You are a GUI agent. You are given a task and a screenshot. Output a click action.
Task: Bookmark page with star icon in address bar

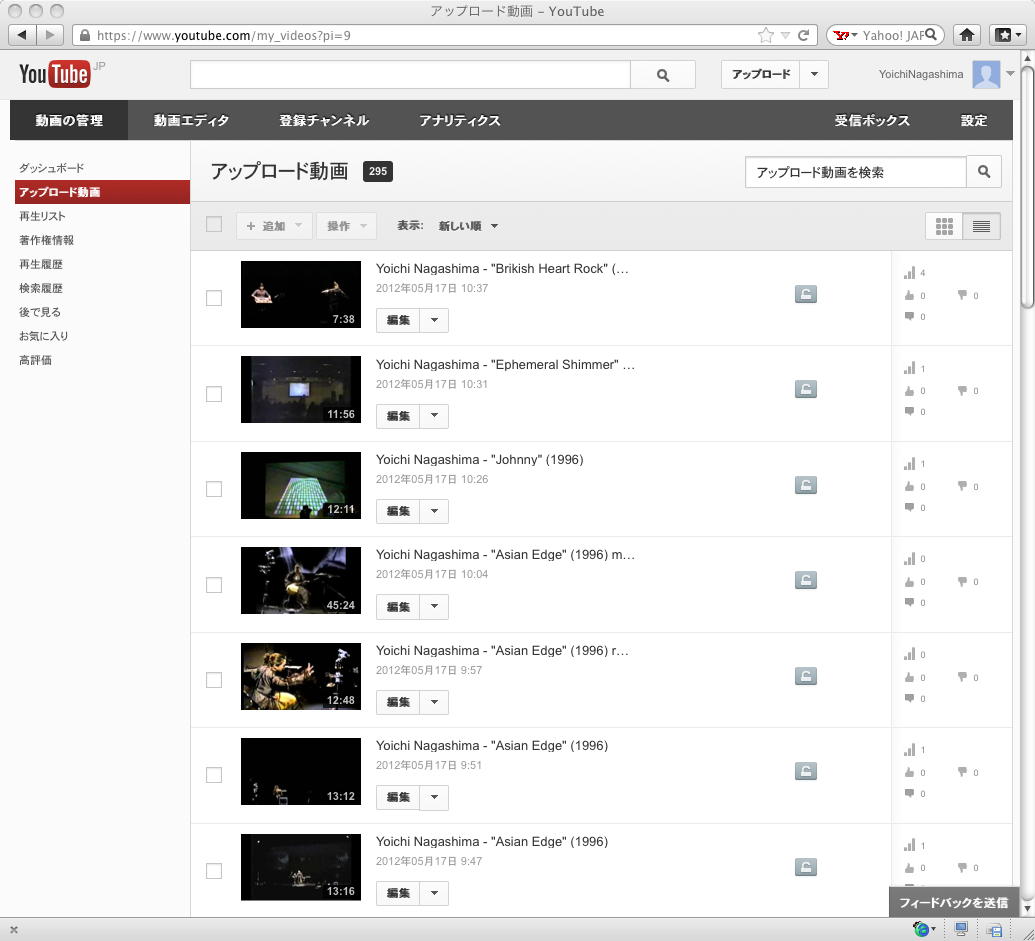coord(766,35)
